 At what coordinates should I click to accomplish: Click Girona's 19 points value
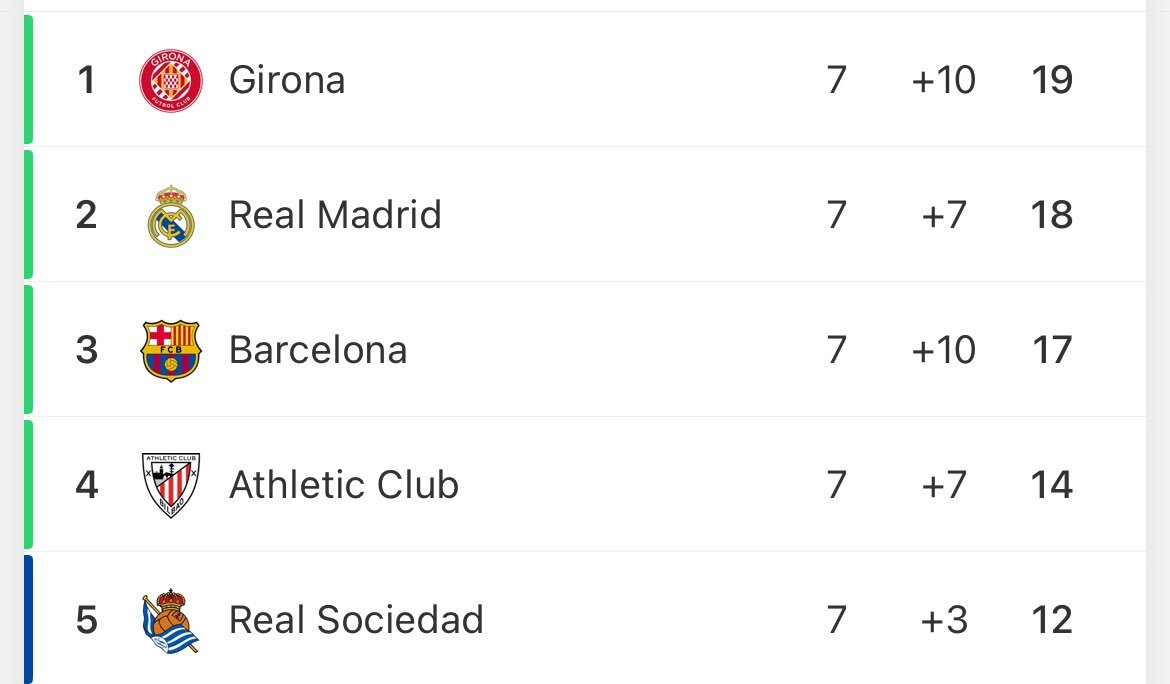click(x=1052, y=80)
